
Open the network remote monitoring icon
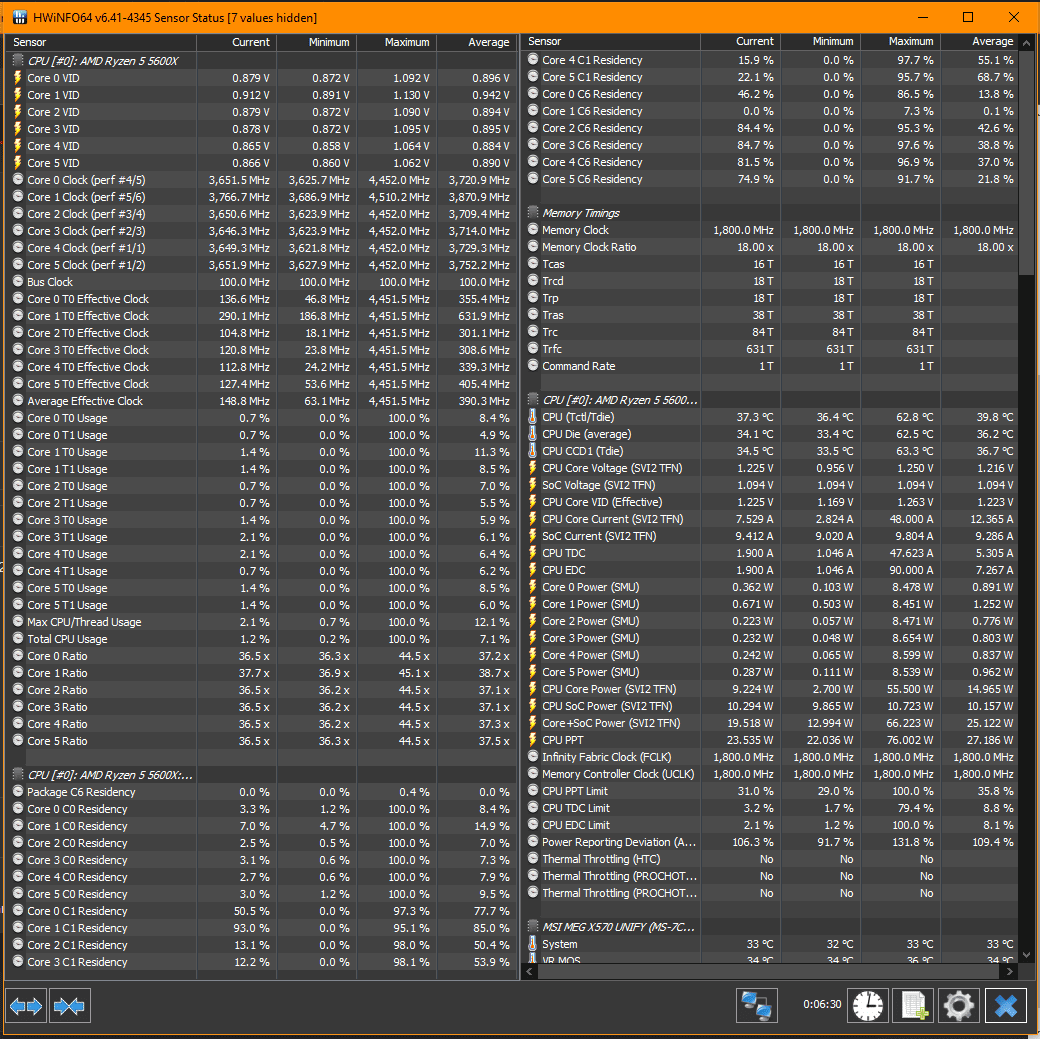click(757, 1006)
